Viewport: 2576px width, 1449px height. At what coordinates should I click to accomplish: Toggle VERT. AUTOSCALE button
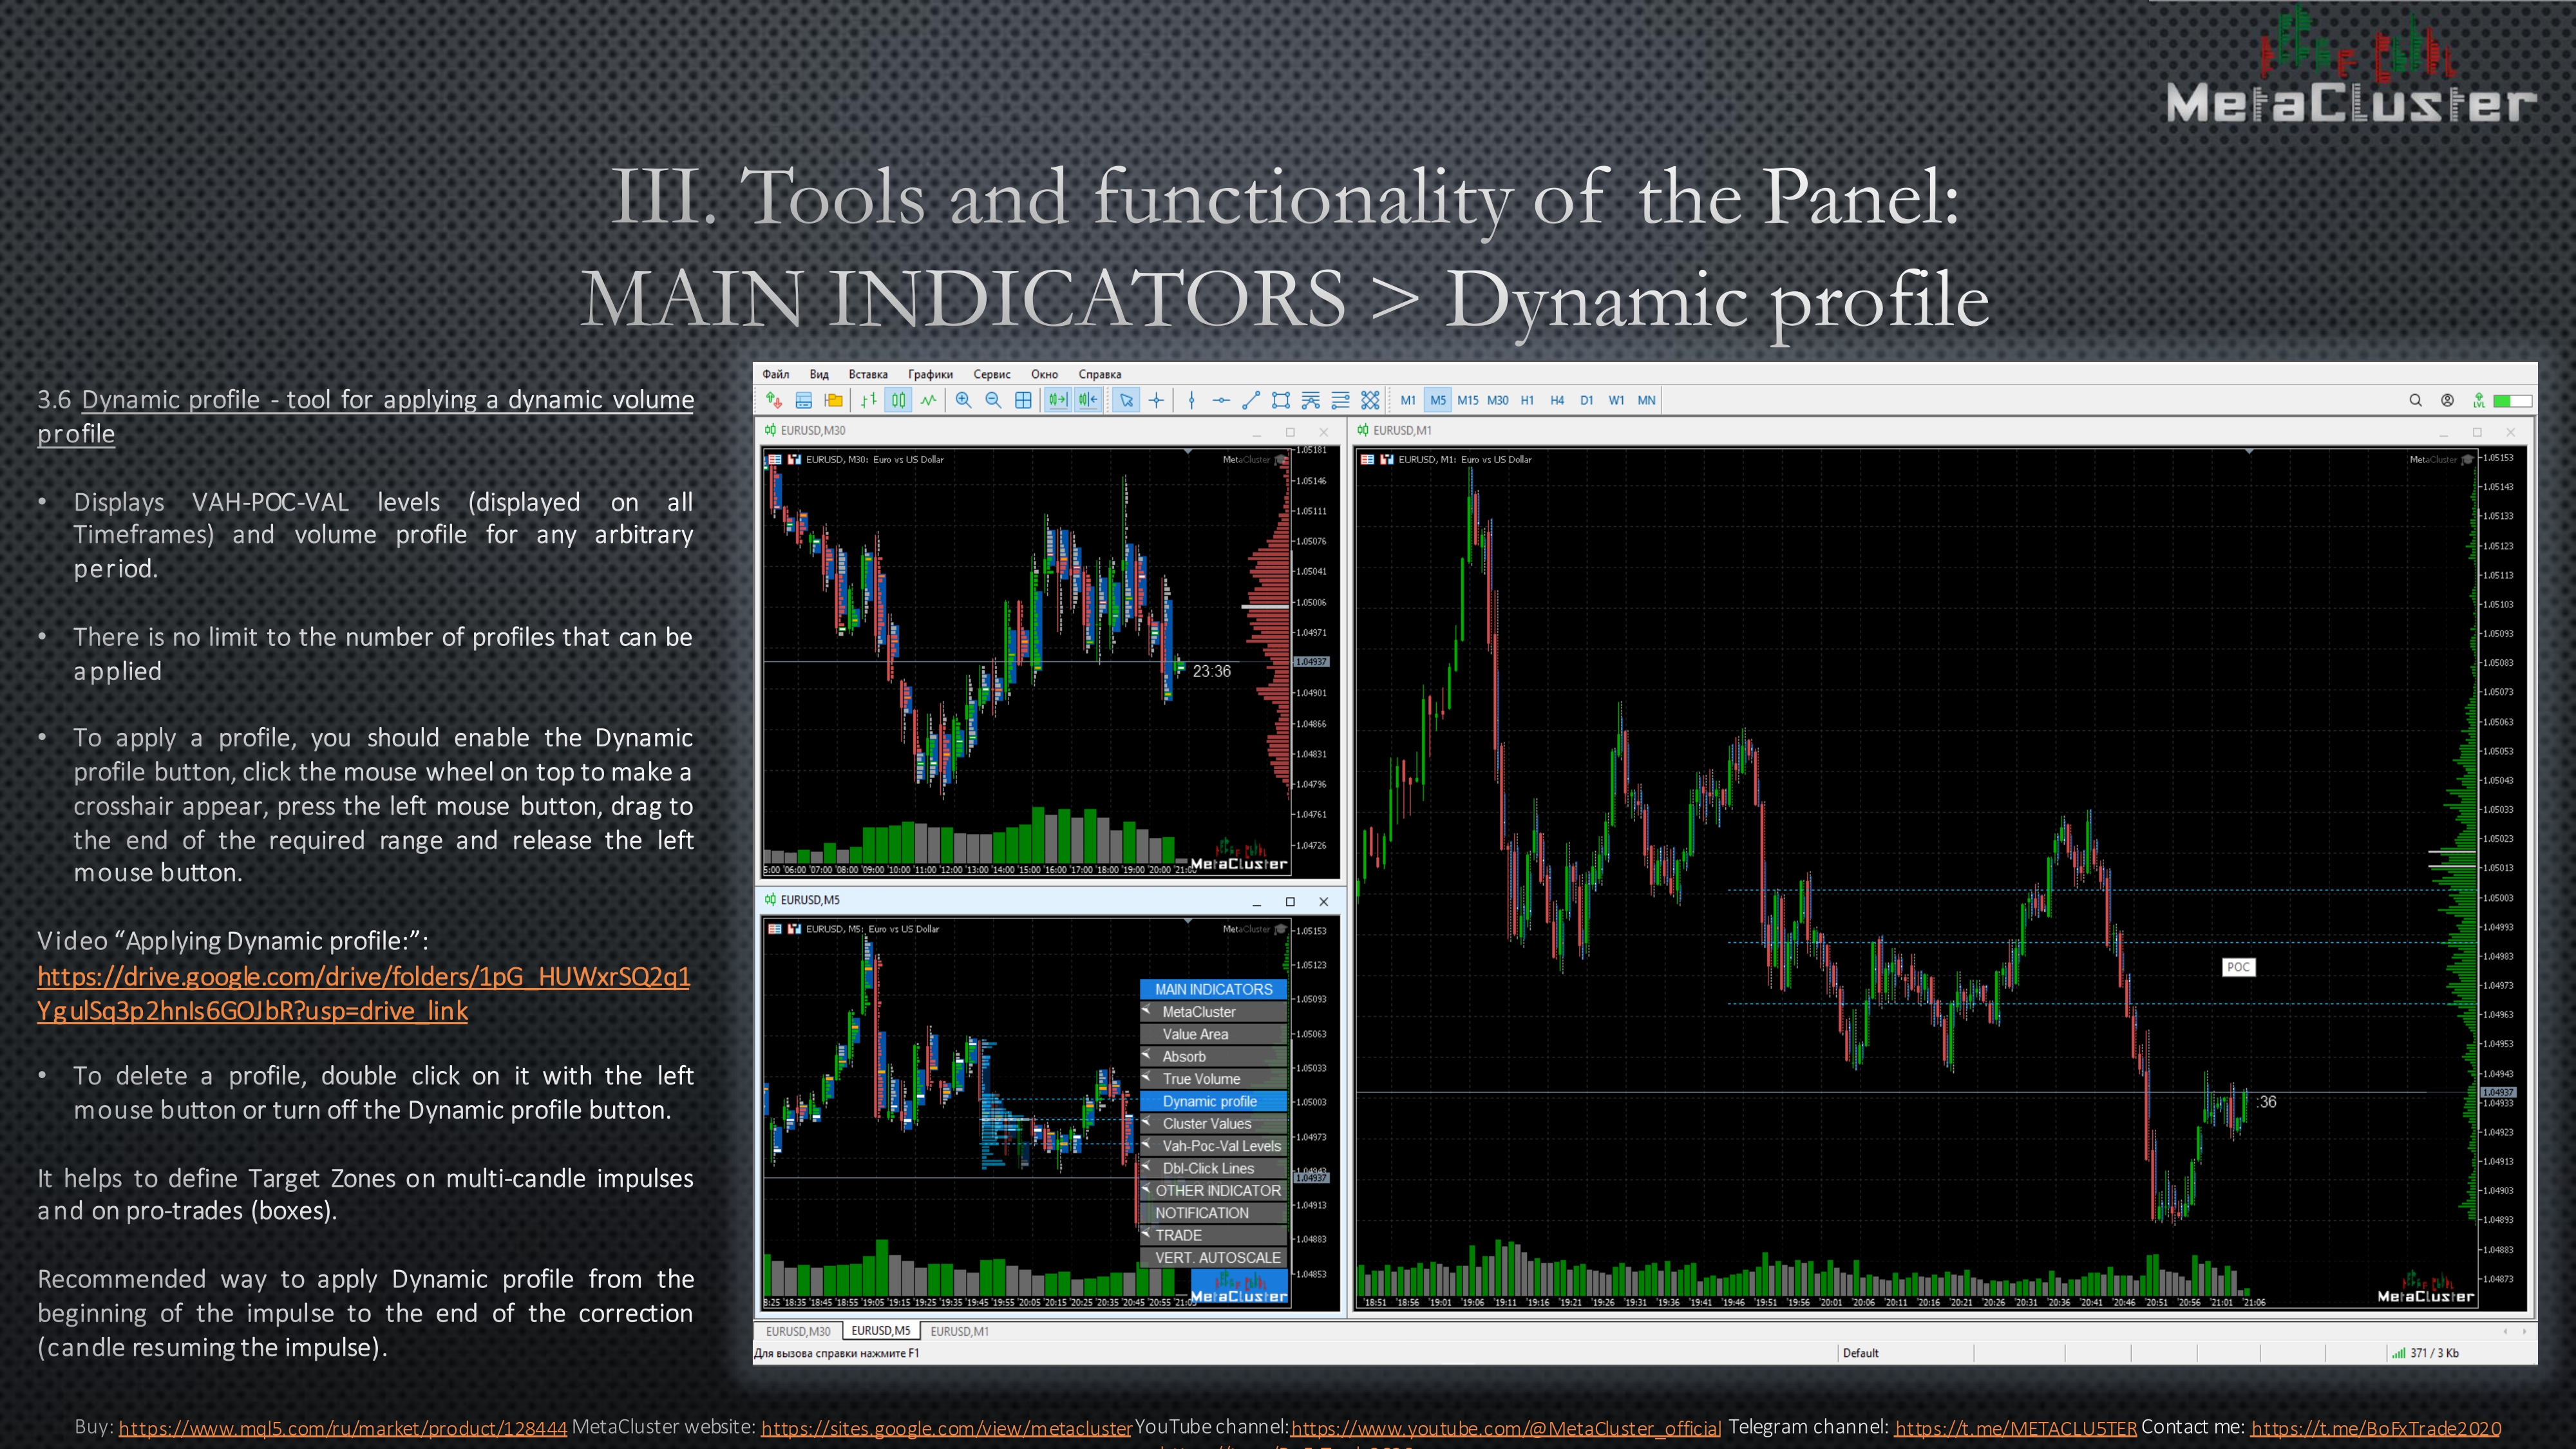pyautogui.click(x=1213, y=1258)
